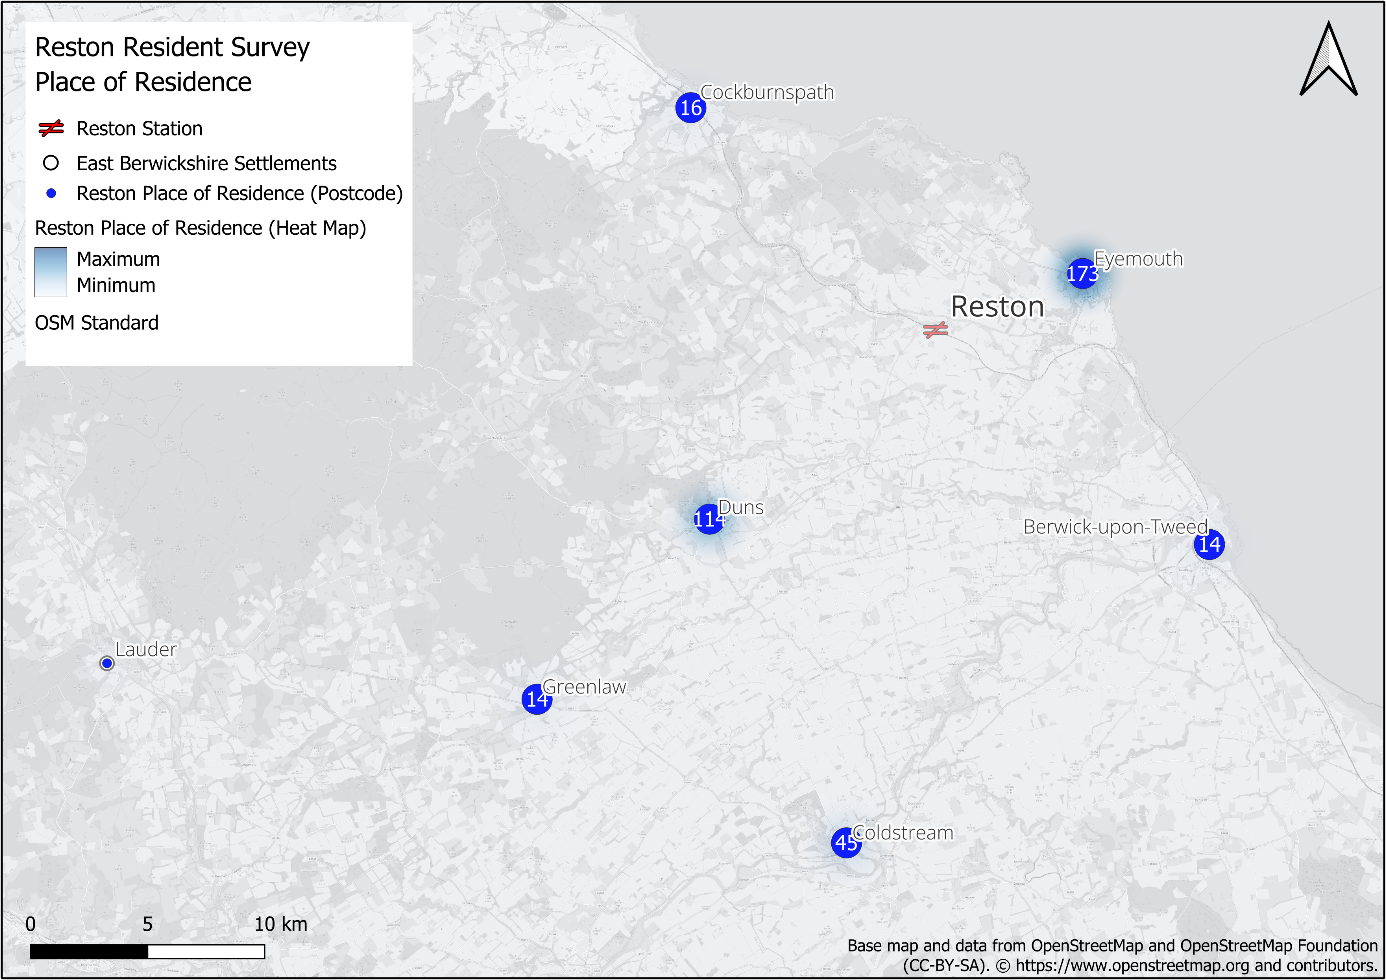This screenshot has width=1386, height=980.
Task: Select the Cockburnspath marker 16
Action: [x=691, y=107]
